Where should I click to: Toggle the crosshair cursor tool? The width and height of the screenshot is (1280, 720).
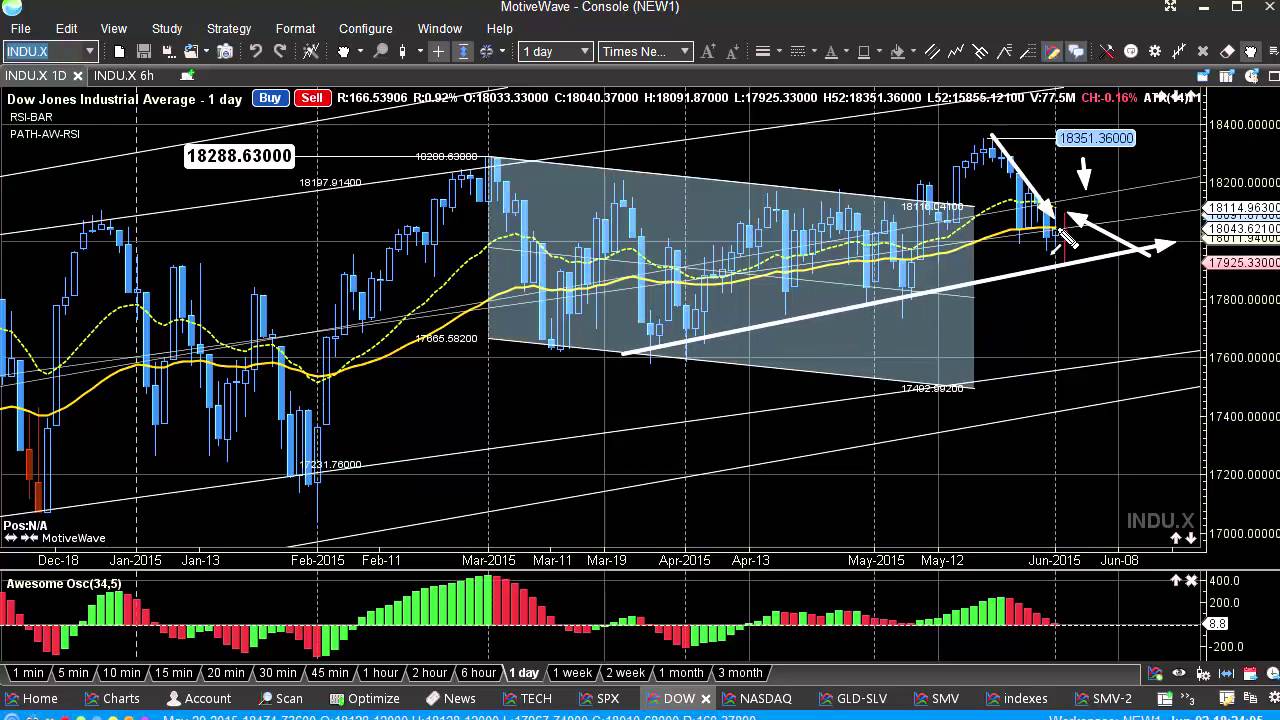tap(438, 51)
